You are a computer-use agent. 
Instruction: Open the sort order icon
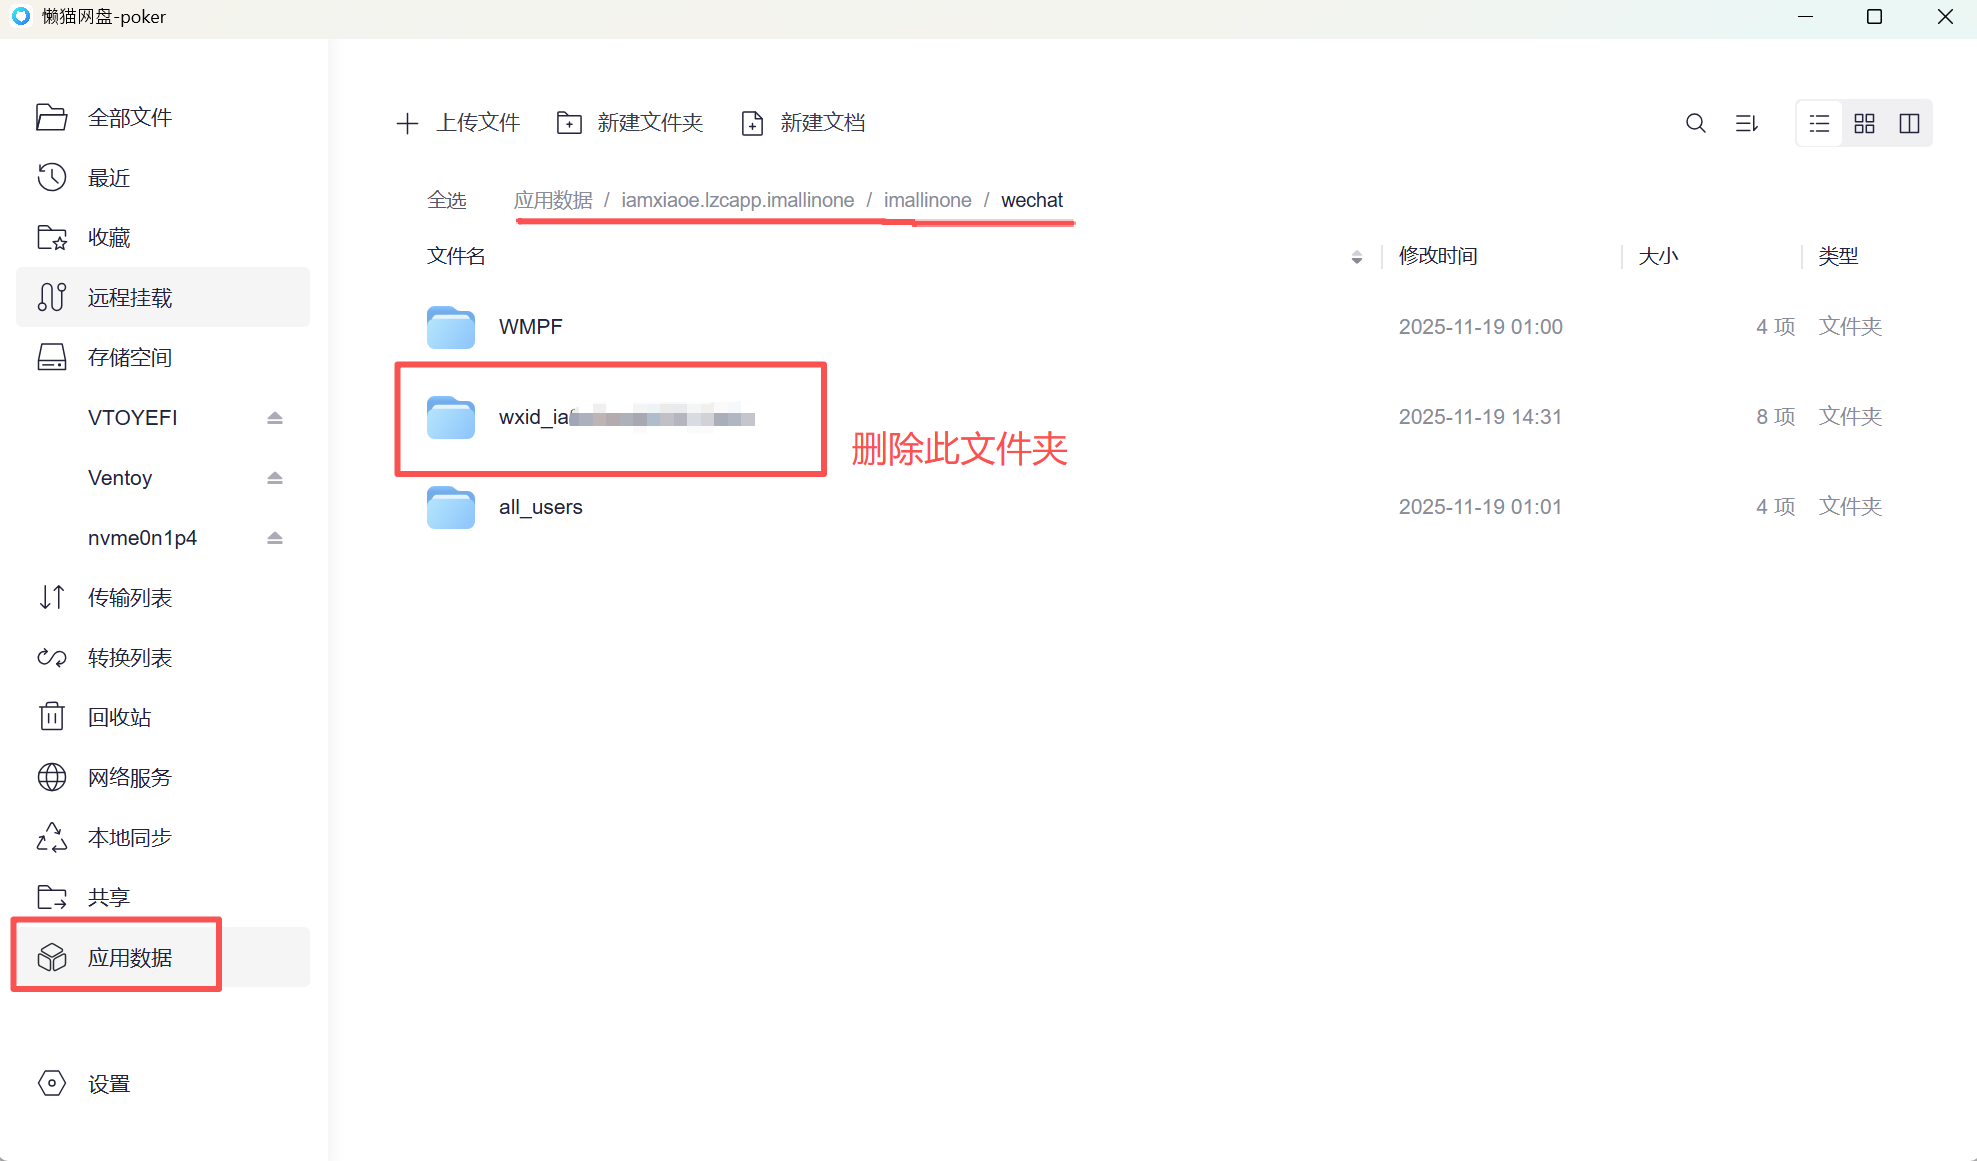[x=1746, y=123]
